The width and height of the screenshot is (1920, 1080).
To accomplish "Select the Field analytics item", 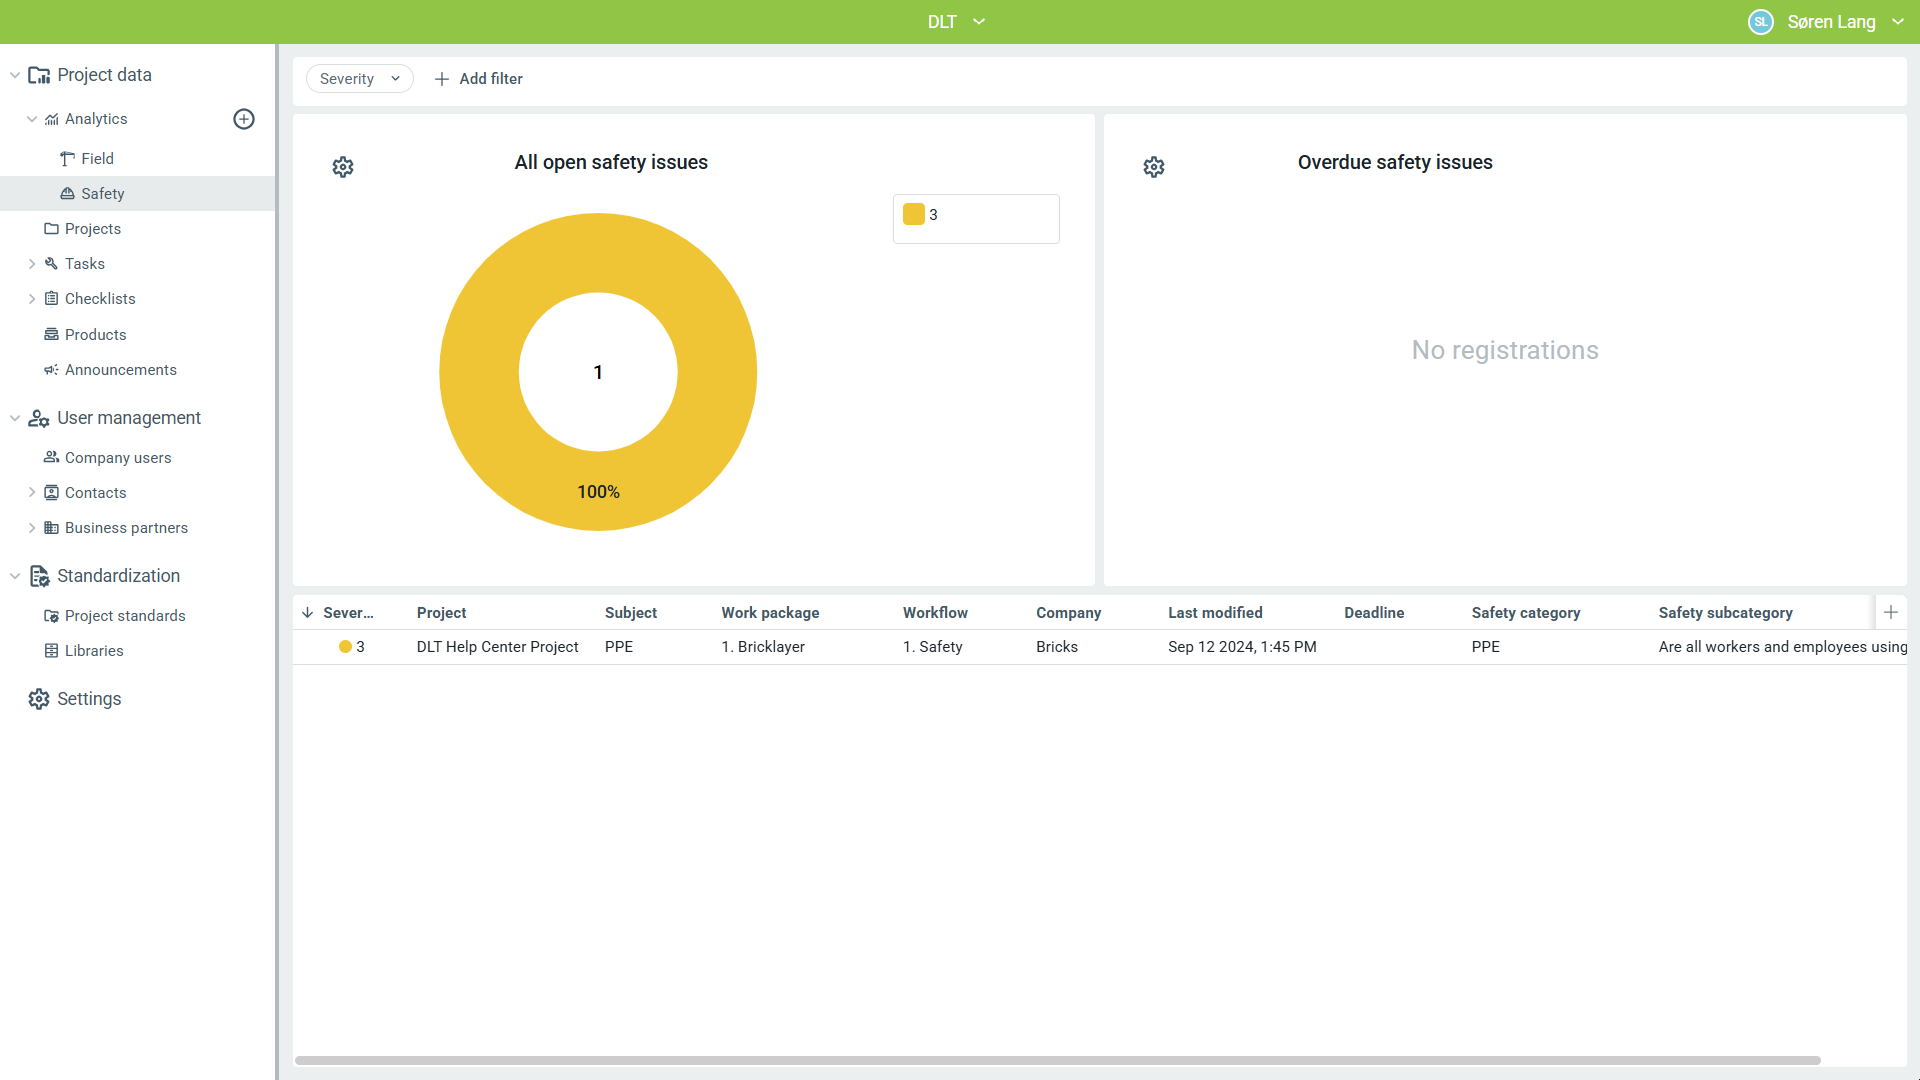I will [97, 159].
